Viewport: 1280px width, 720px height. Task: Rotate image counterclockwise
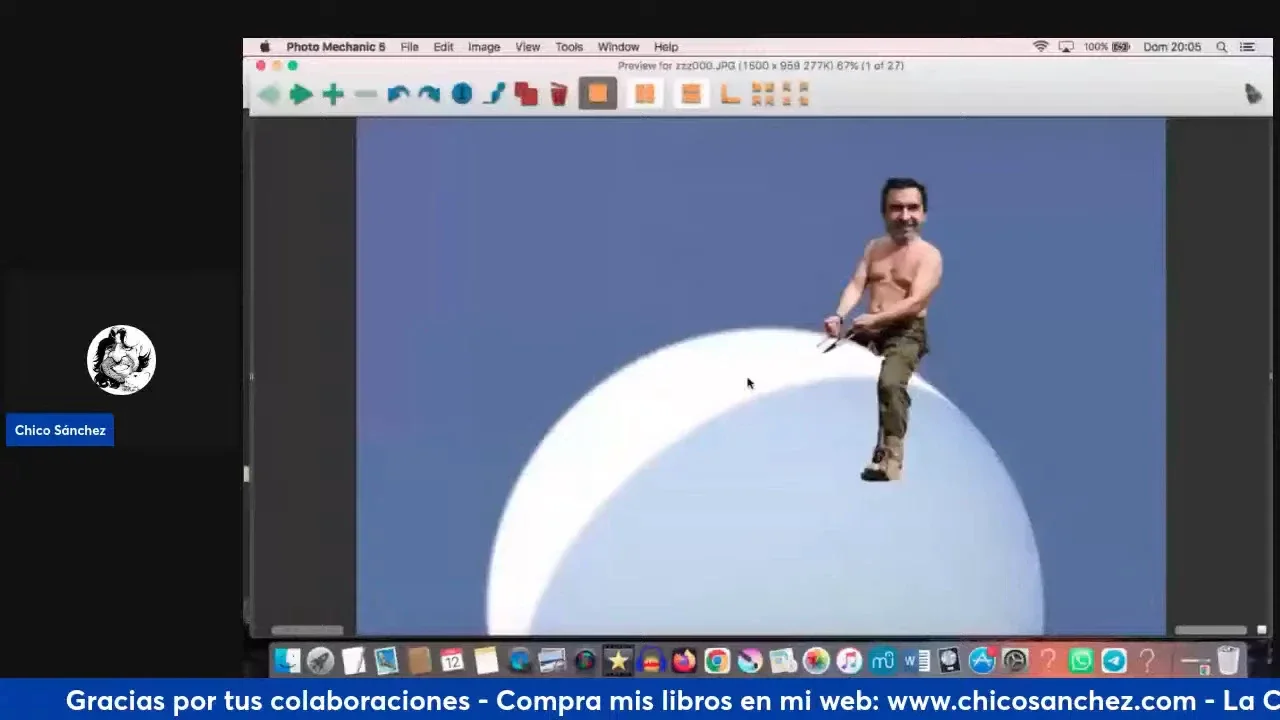(x=398, y=94)
